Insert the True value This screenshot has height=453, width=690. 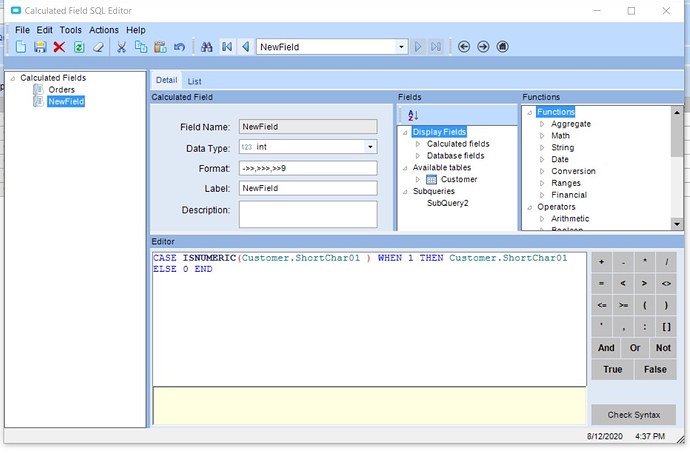click(612, 369)
